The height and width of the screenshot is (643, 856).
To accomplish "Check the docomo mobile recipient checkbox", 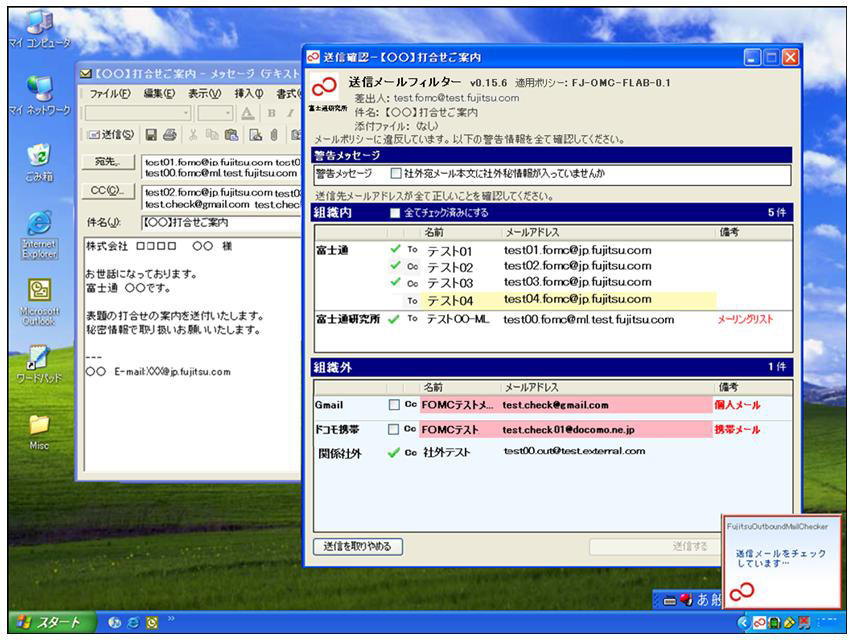I will coord(393,430).
